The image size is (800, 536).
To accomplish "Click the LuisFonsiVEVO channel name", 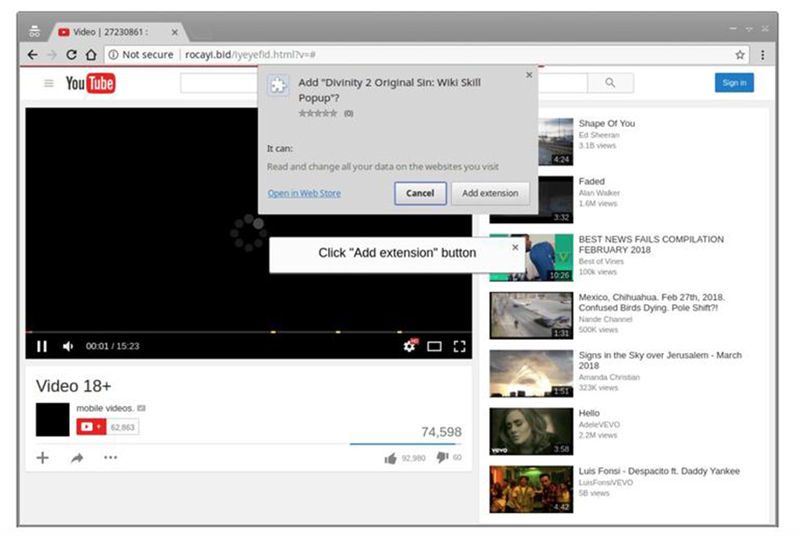I will (x=606, y=482).
